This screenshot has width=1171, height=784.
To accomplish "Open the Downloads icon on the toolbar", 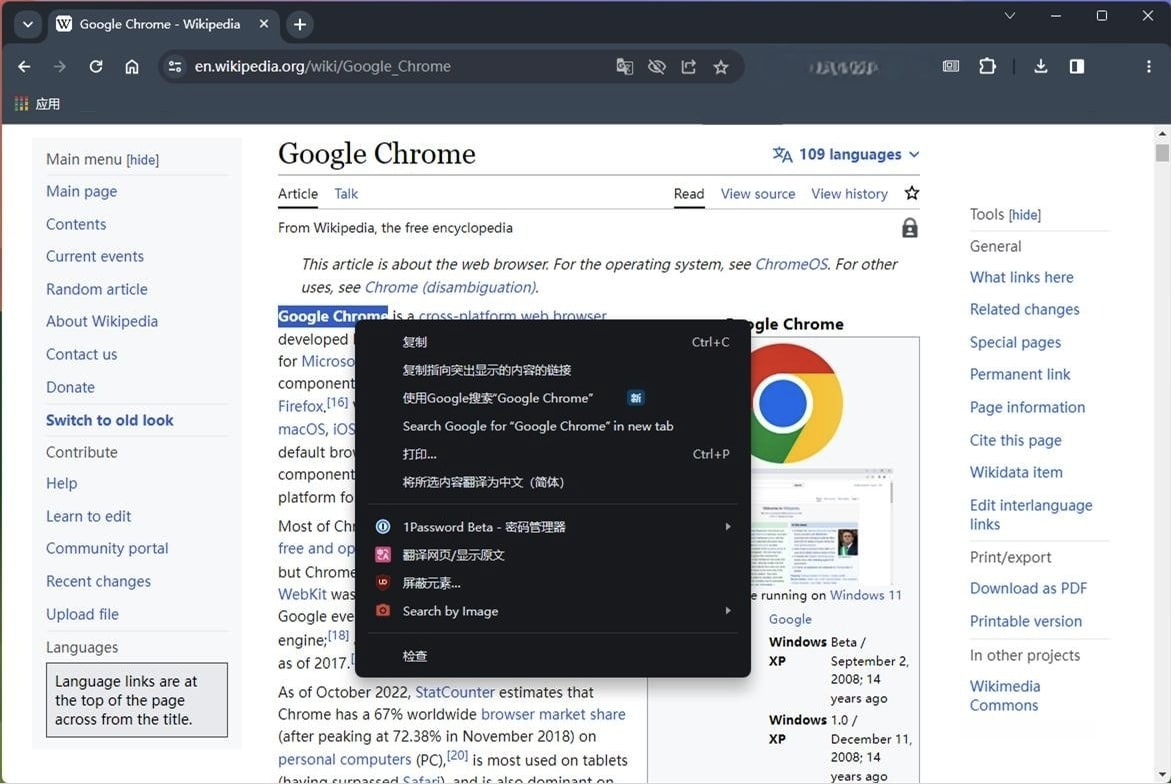I will point(1040,66).
